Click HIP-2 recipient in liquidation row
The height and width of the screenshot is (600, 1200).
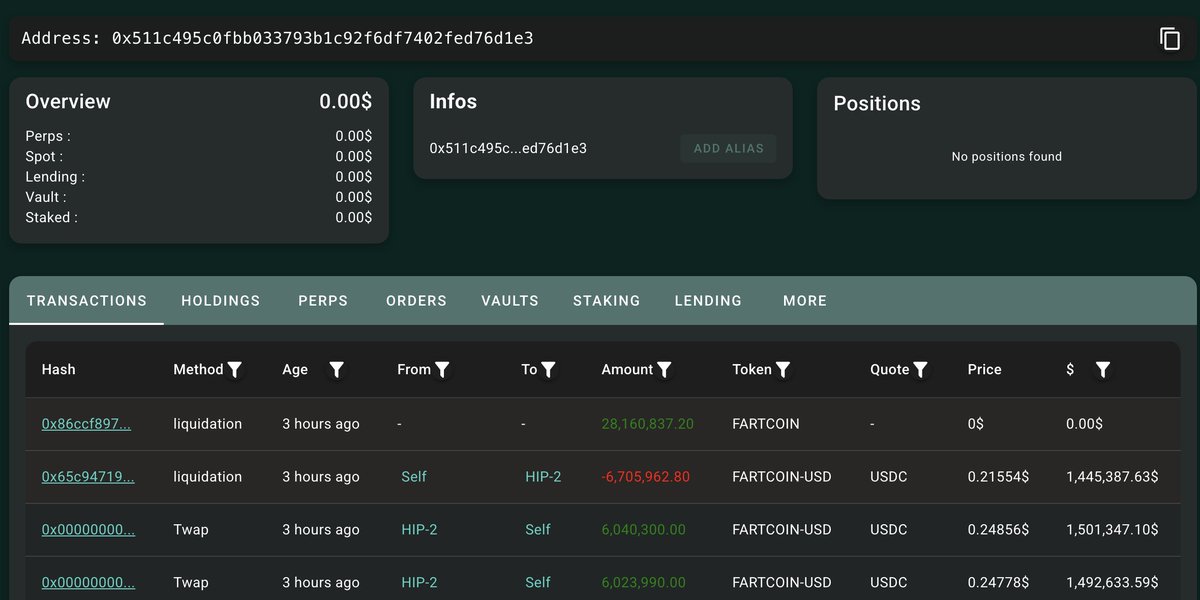point(543,477)
